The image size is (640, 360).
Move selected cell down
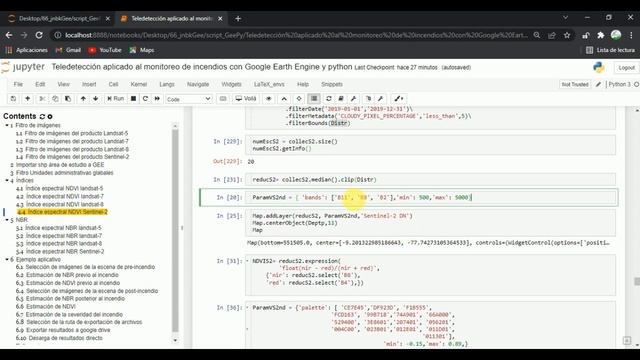(96, 99)
